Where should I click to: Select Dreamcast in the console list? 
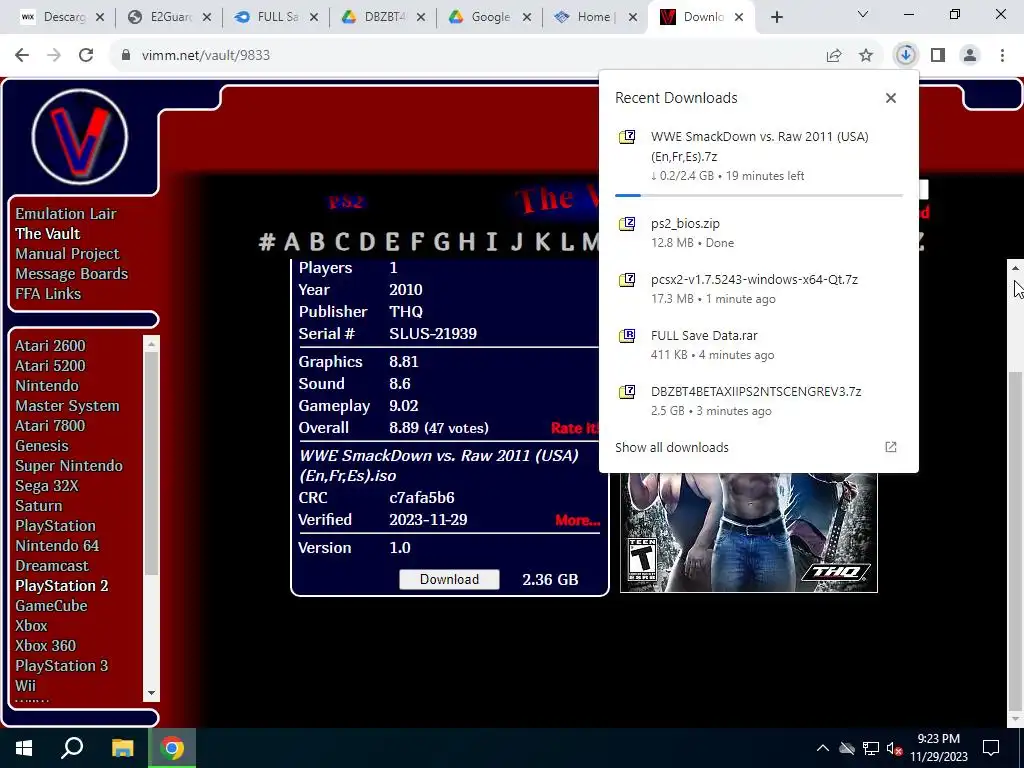pyautogui.click(x=52, y=566)
